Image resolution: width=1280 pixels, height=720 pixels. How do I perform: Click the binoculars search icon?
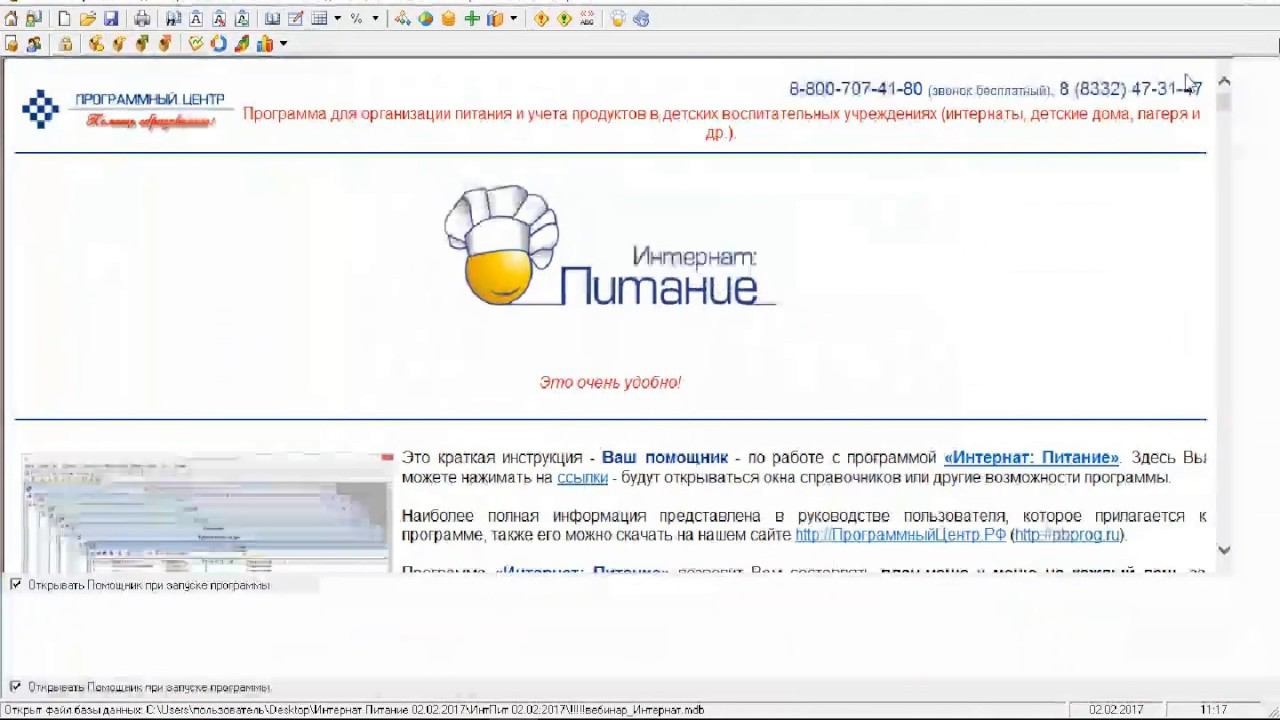tap(173, 19)
